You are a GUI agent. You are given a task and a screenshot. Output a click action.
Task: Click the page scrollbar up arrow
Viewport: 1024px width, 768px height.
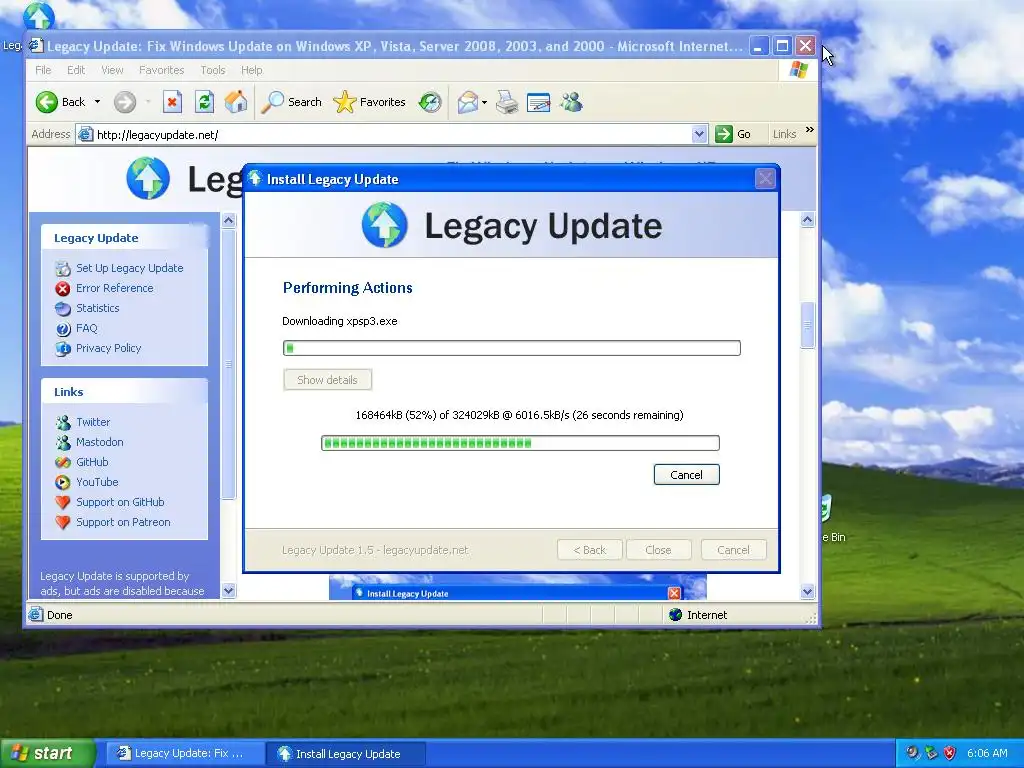[807, 220]
